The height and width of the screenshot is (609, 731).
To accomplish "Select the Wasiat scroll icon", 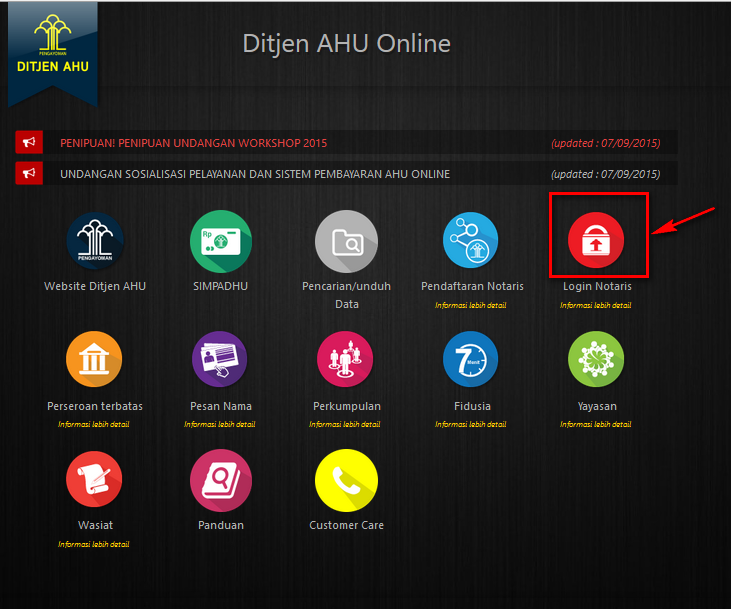I will [94, 480].
